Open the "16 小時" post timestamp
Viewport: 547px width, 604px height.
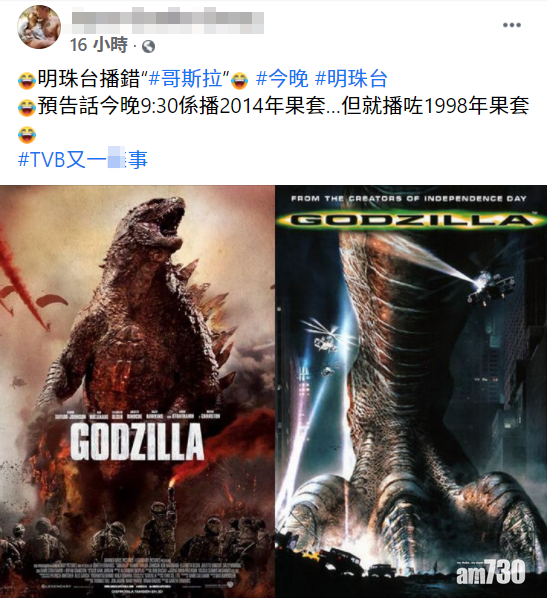[x=99, y=45]
